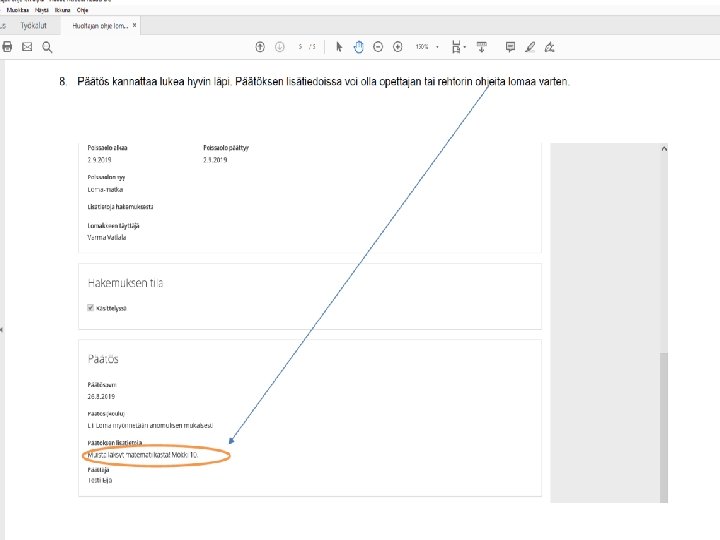This screenshot has height=540, width=720.
Task: Switch to the Työkalut tab
Action: point(33,26)
